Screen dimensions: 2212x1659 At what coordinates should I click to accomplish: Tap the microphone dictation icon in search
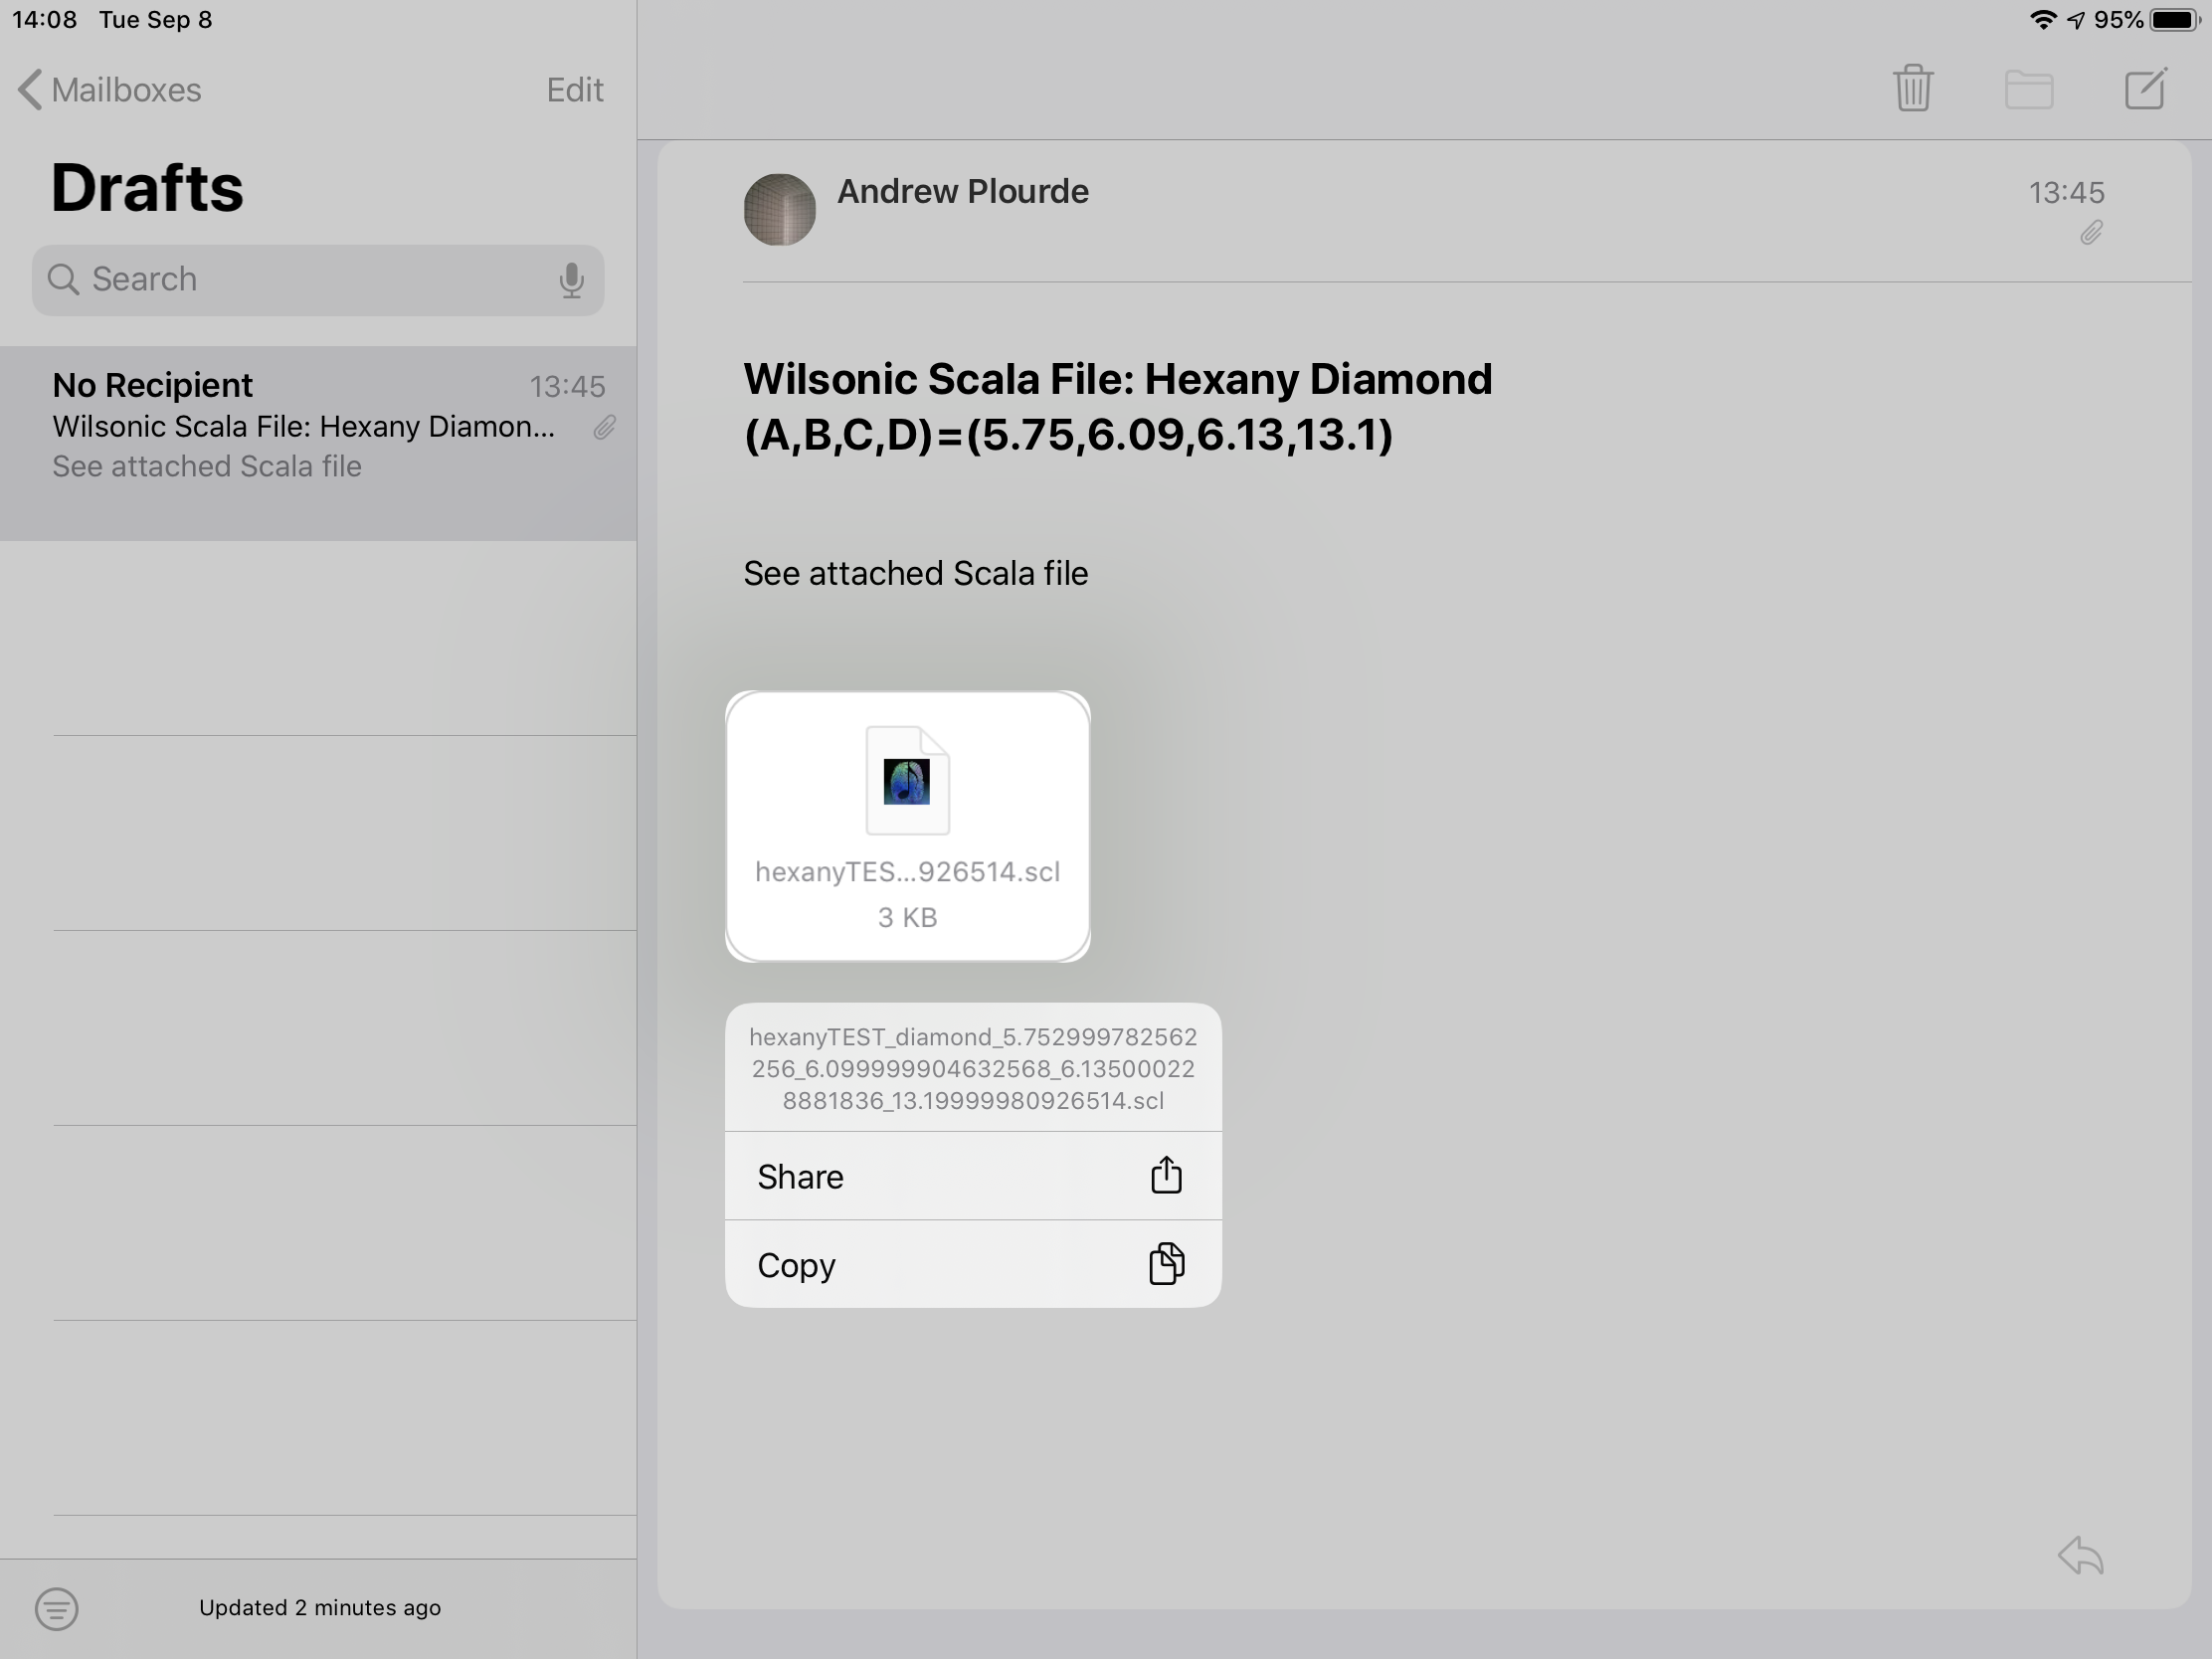point(571,280)
